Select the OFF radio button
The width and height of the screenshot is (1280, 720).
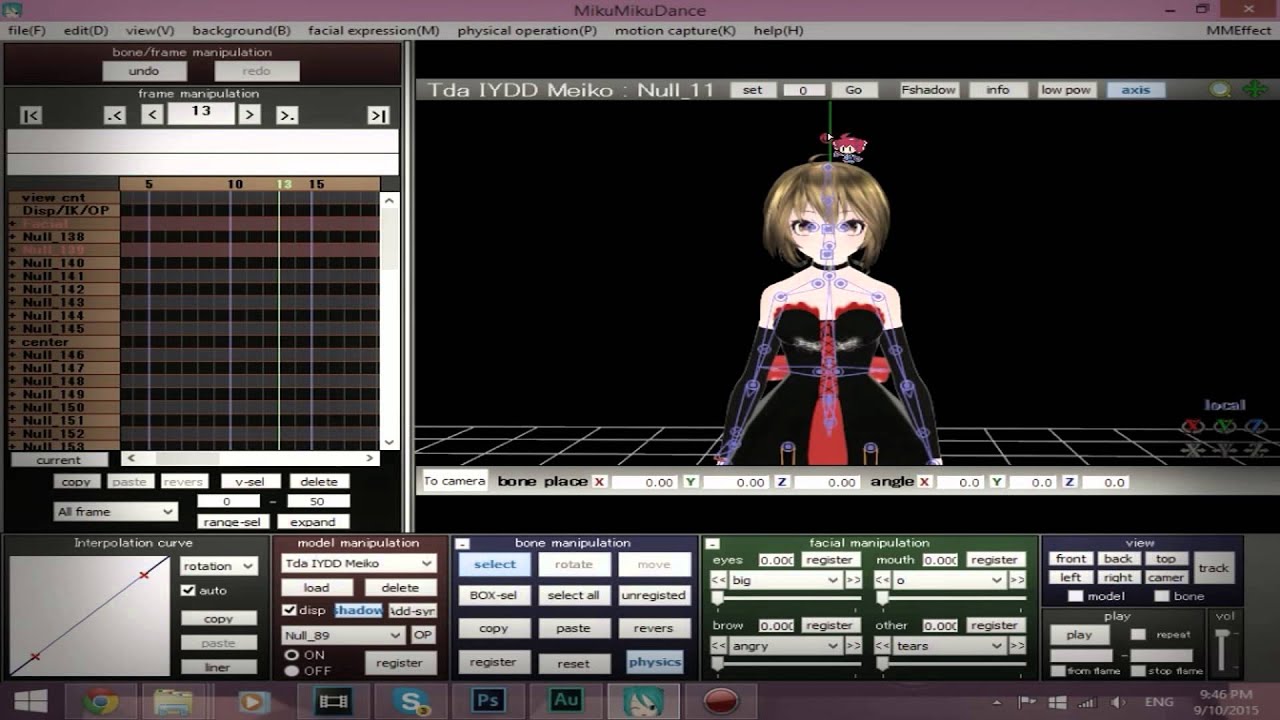pos(292,670)
